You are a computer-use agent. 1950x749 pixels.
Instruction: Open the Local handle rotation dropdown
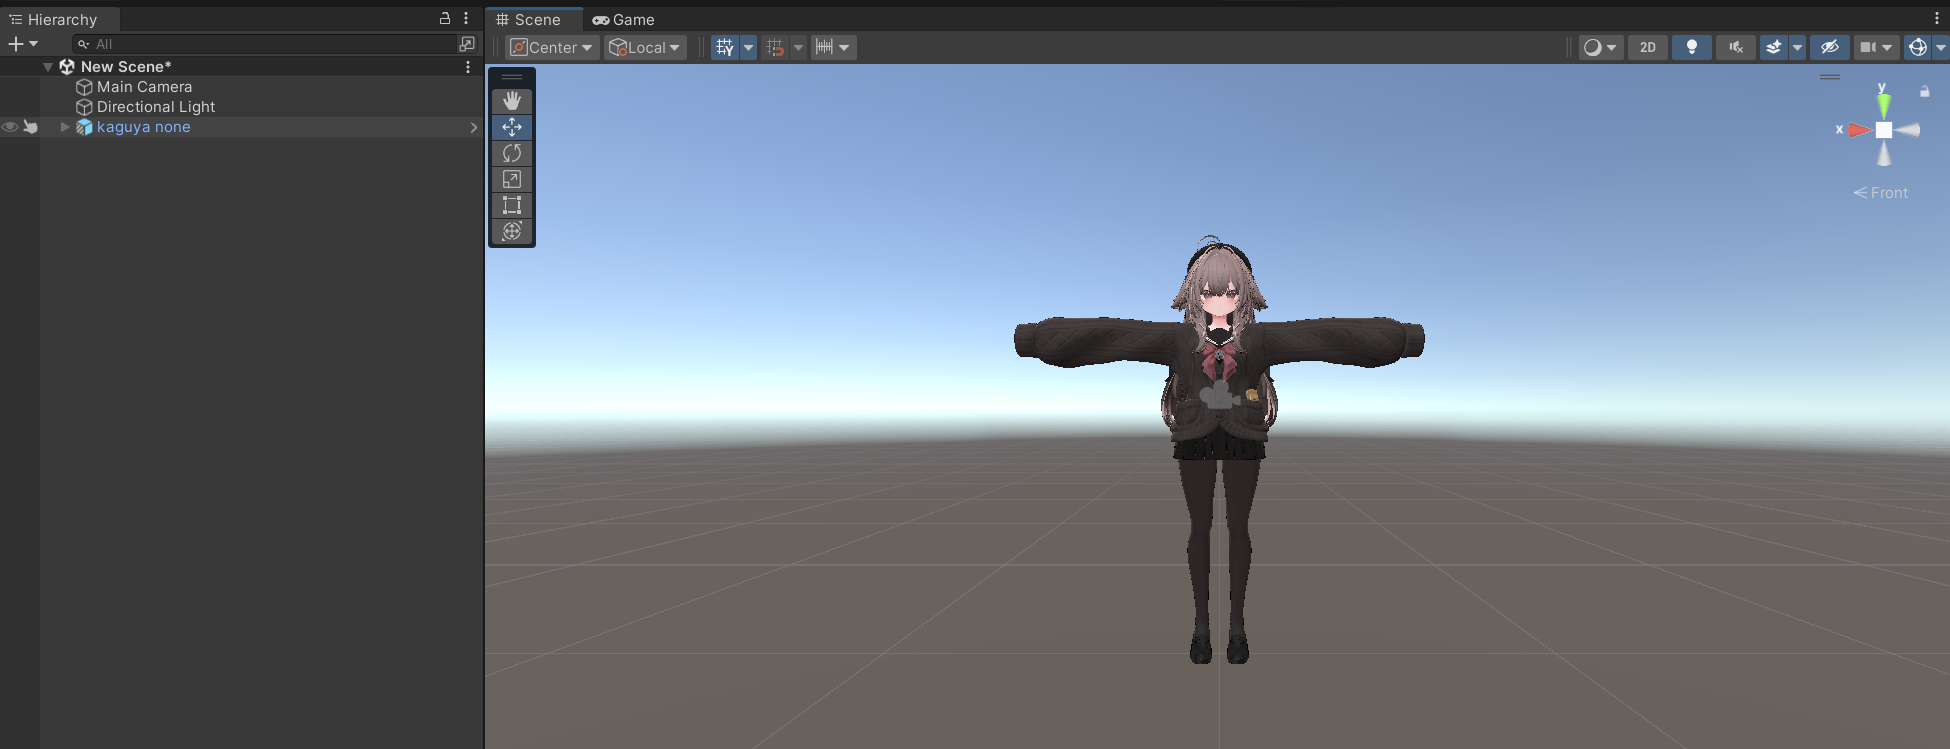pos(645,47)
